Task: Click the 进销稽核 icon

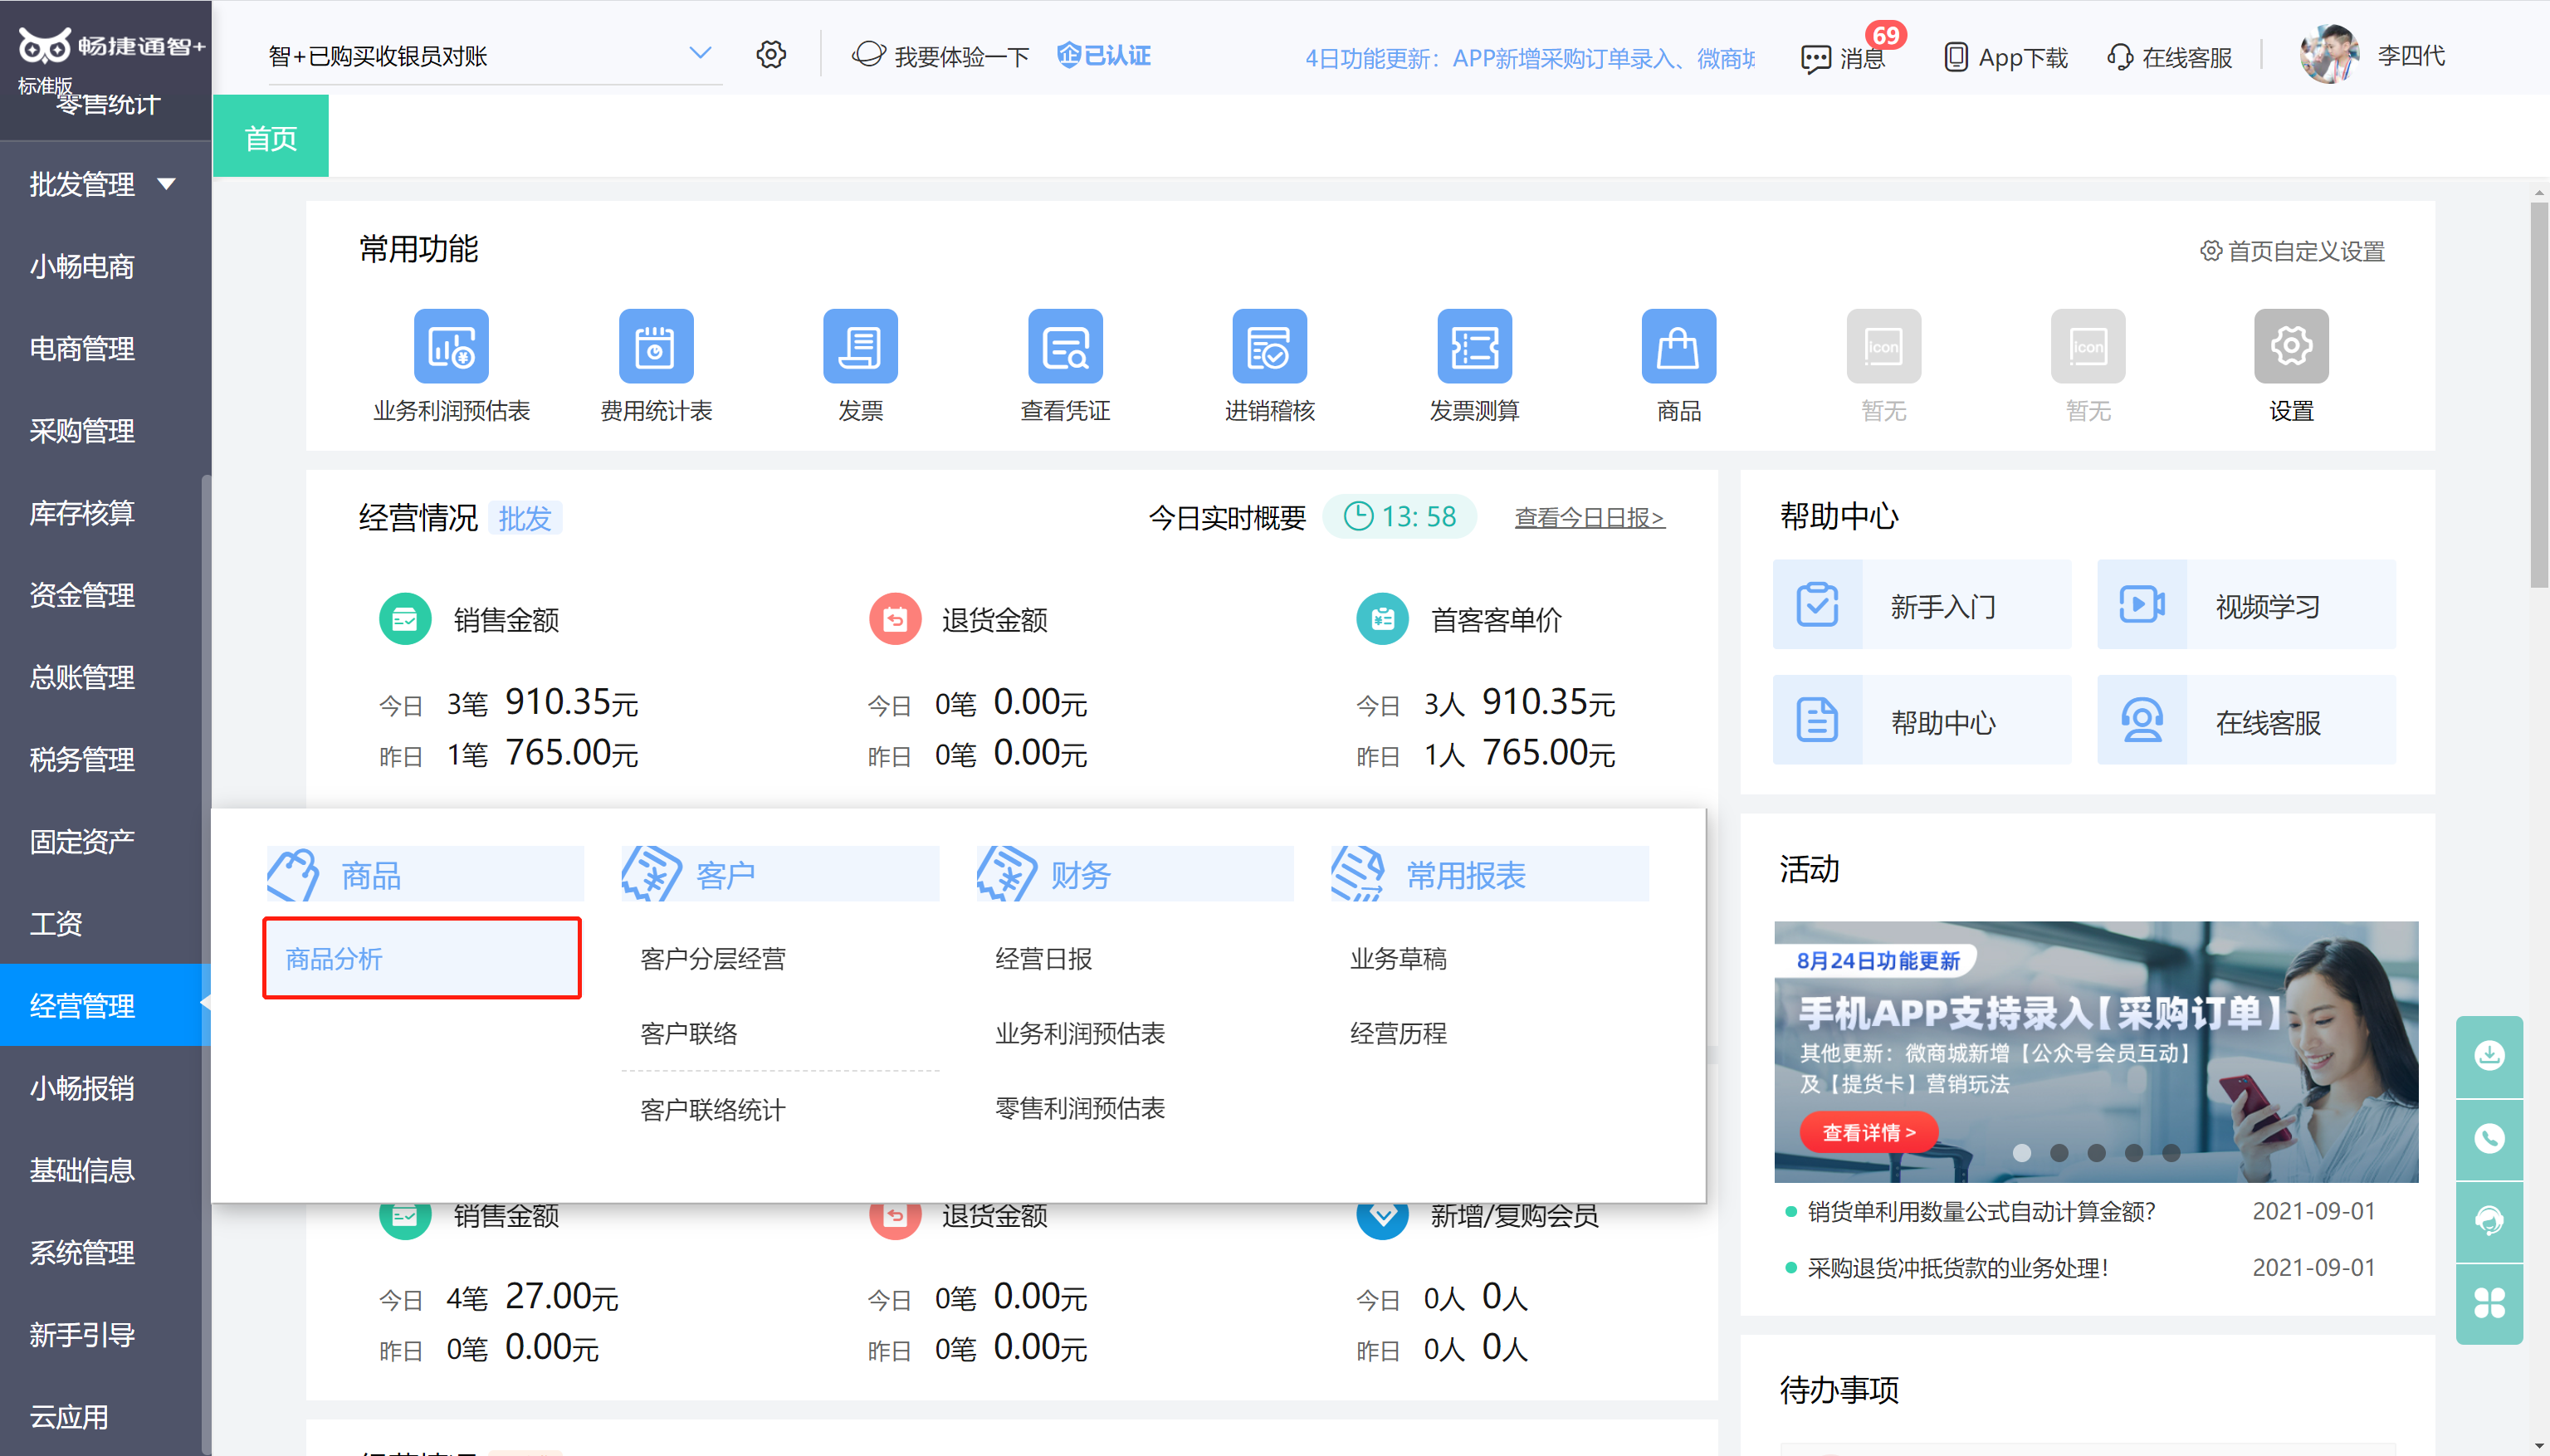Action: pos(1269,346)
